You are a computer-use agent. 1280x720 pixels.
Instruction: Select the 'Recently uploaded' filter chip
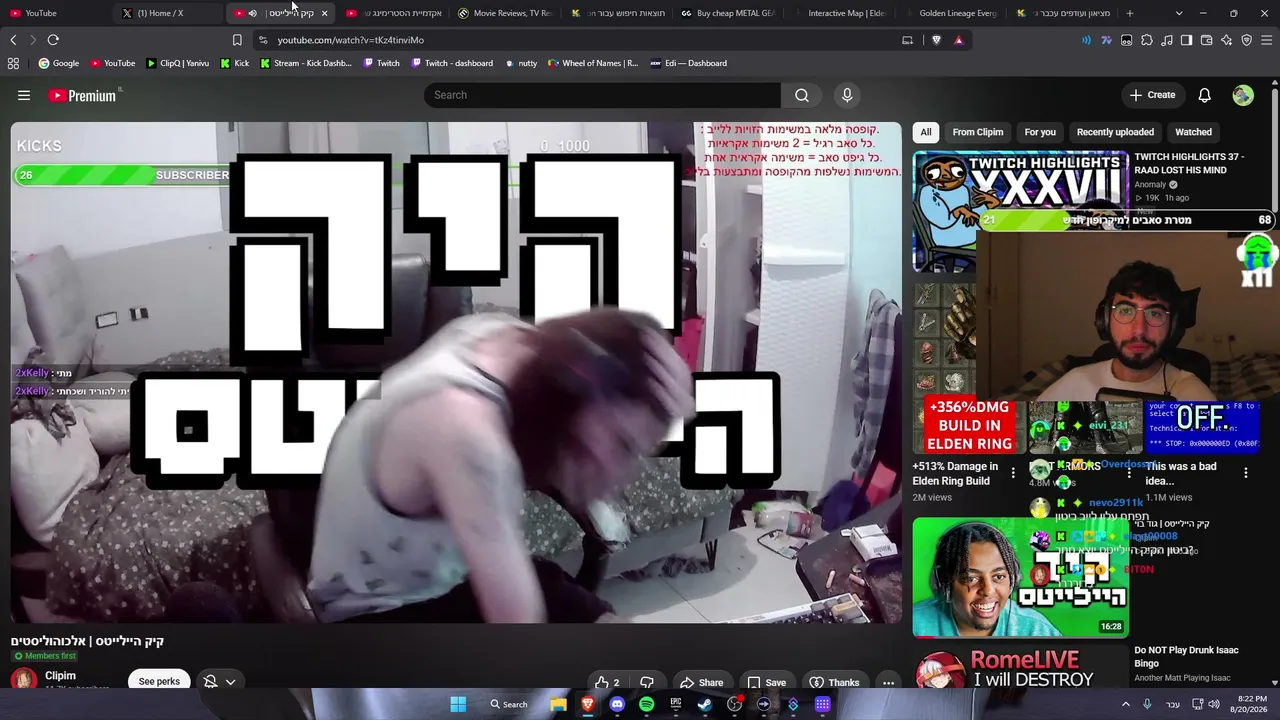[x=1115, y=132]
